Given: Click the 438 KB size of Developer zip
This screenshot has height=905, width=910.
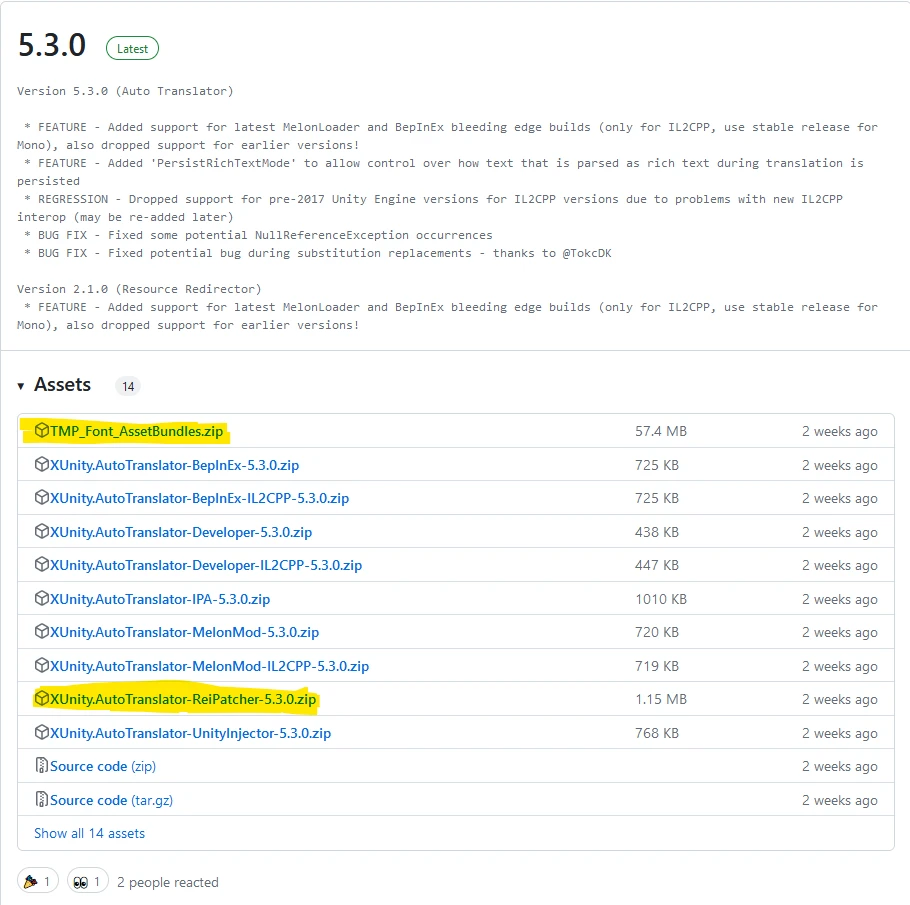Looking at the screenshot, I should coord(657,532).
